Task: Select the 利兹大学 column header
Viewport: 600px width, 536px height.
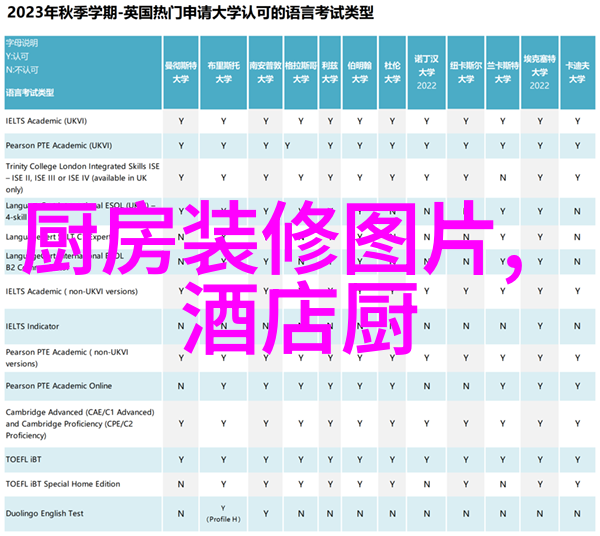Action: pos(330,72)
